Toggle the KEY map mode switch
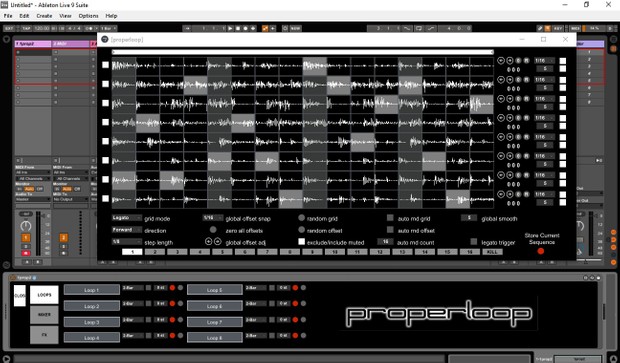620x363 pixels. point(558,28)
